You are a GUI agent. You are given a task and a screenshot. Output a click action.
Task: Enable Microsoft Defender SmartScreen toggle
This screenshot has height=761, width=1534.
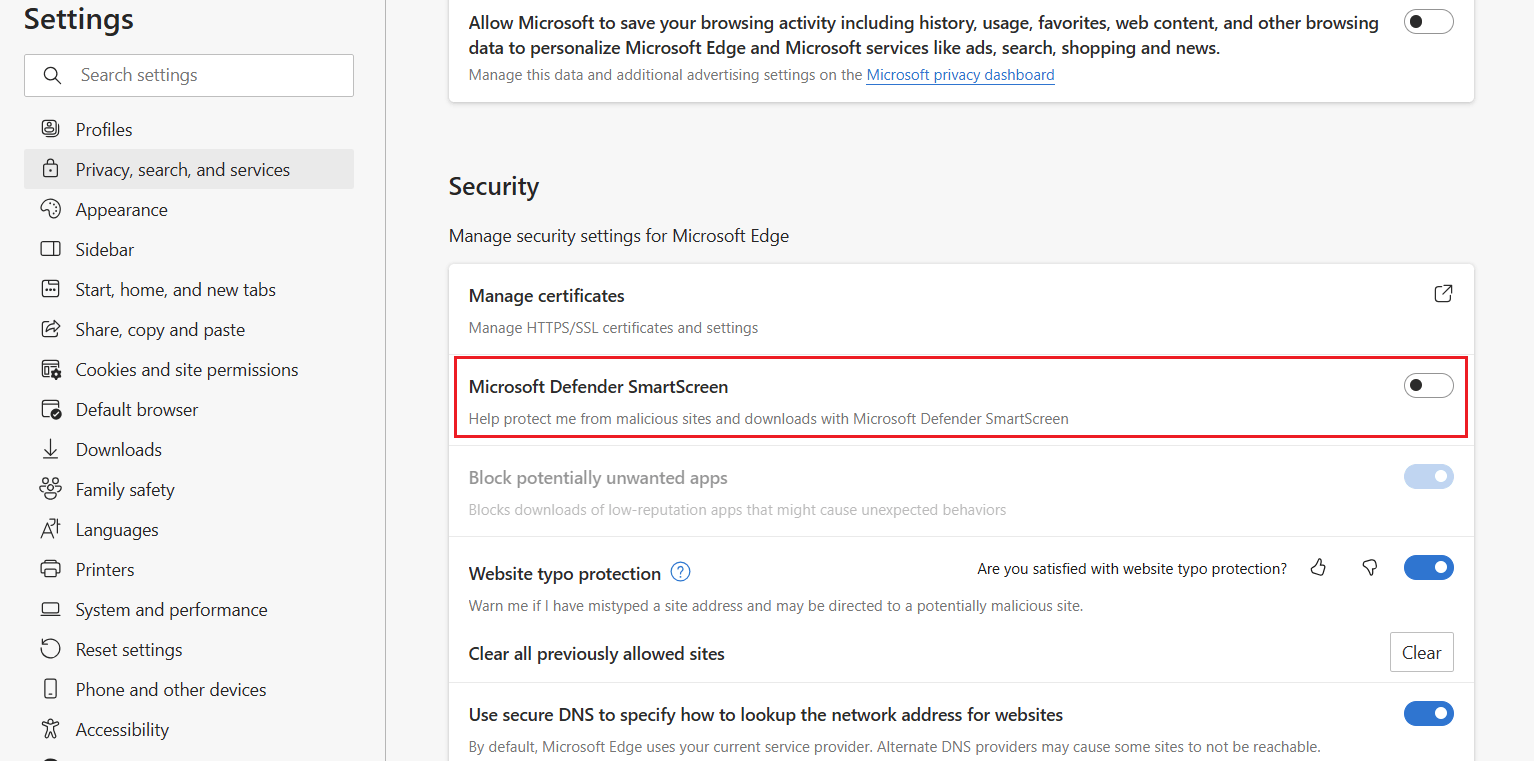[1428, 385]
